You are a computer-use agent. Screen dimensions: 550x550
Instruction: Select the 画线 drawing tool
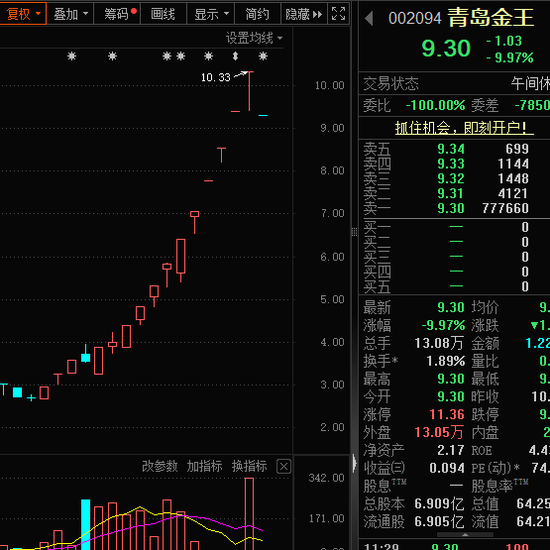pyautogui.click(x=163, y=14)
